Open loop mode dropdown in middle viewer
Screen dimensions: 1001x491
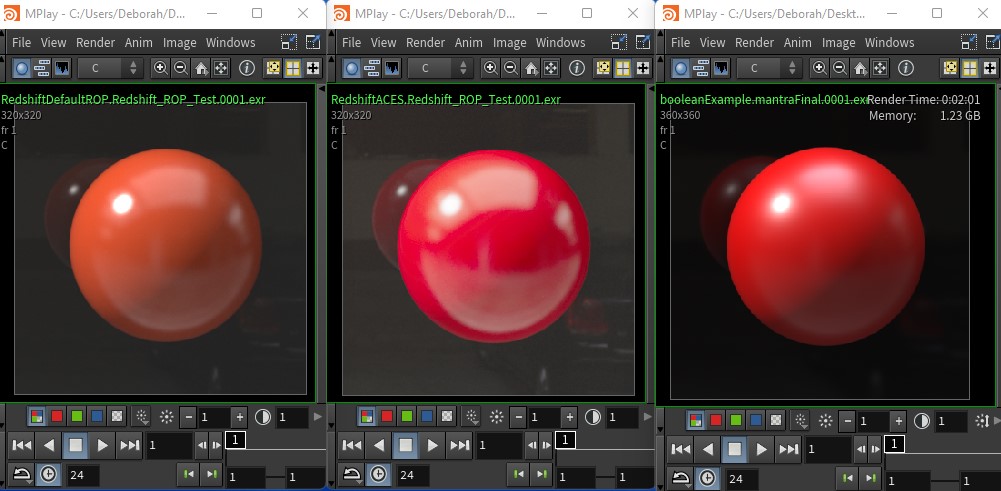351,474
